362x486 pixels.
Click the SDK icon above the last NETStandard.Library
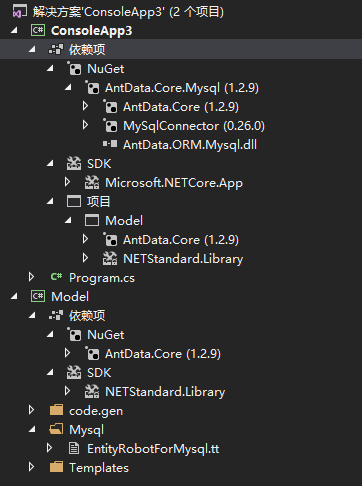click(74, 372)
